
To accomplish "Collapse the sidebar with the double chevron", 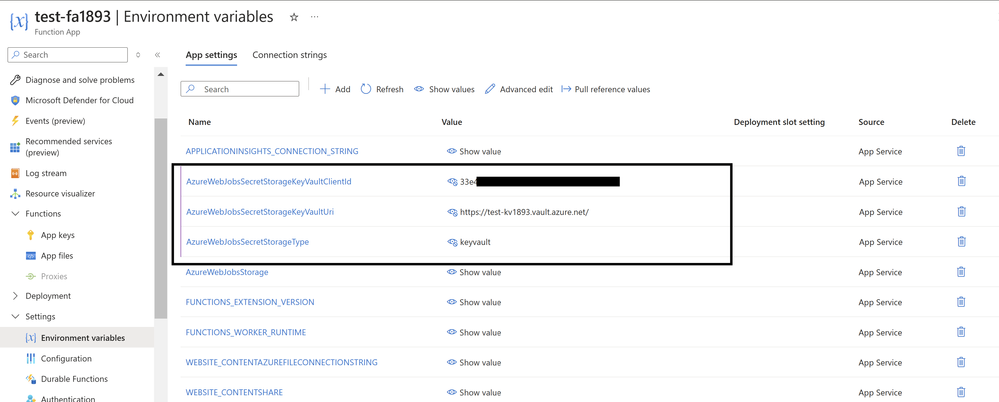I will point(157,55).
